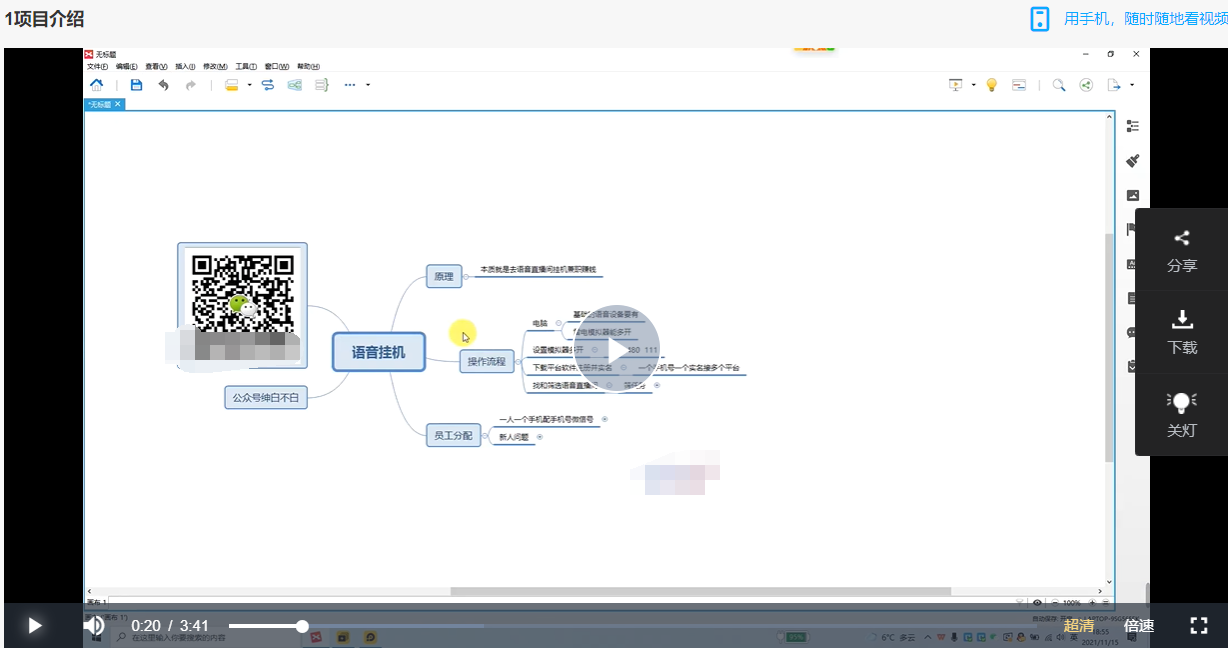Viewport: 1228px width, 648px height.
Task: Collapse the 新人问题 subtopic circle toggle
Action: coord(540,437)
